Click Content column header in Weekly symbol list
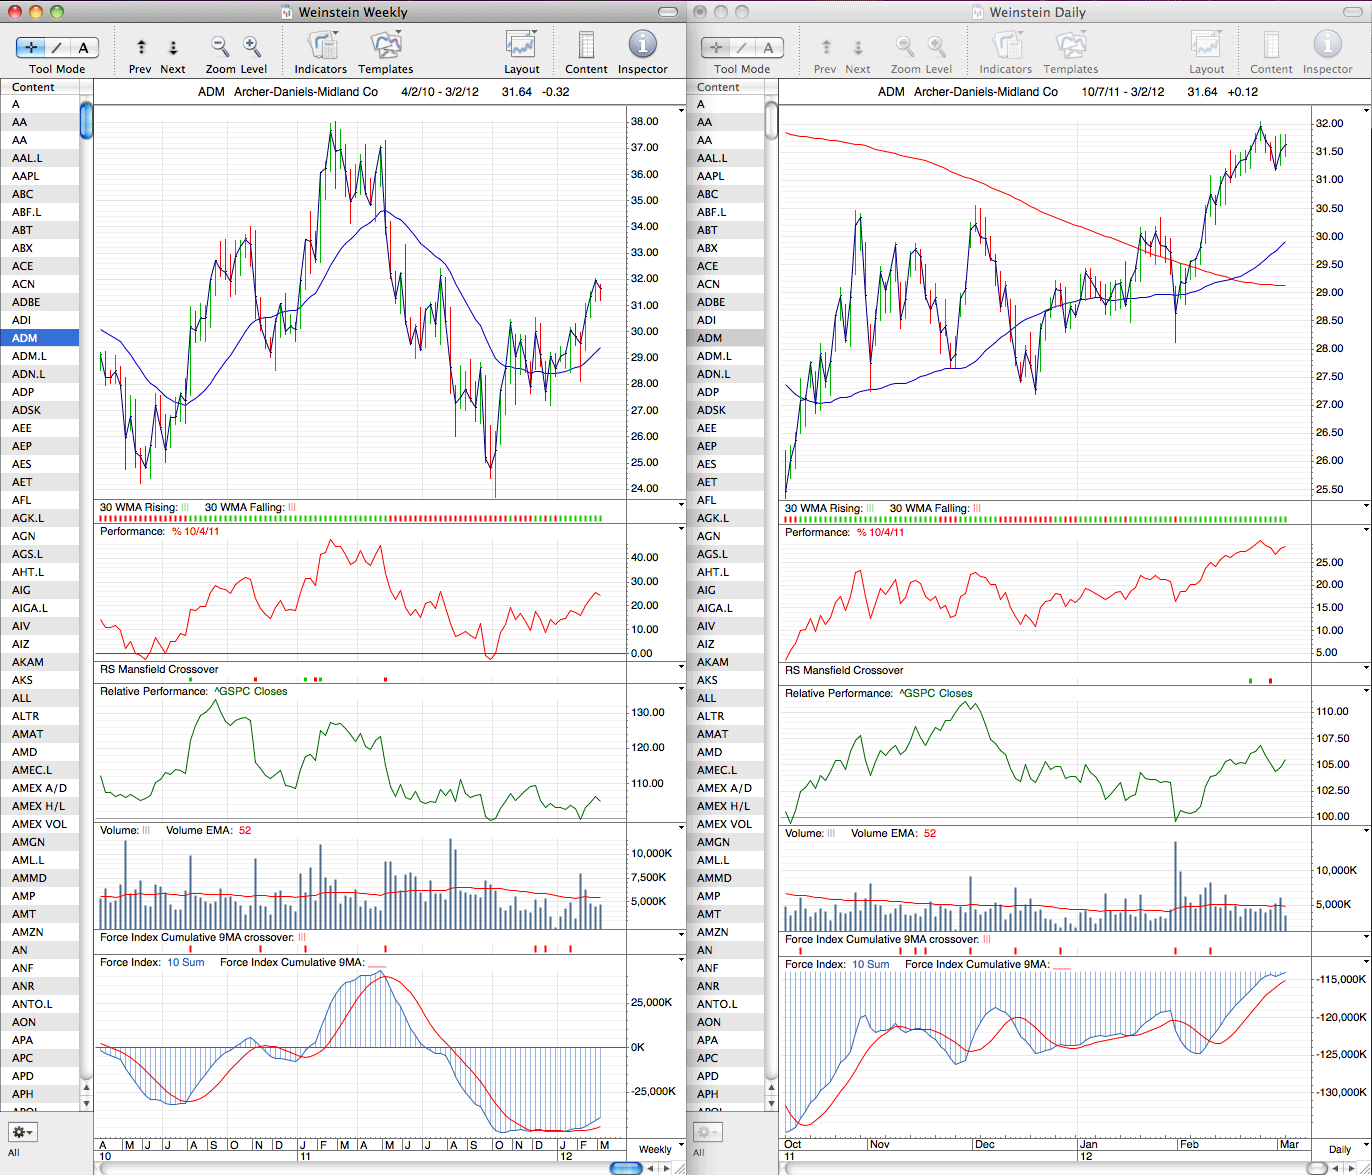Screen dimensions: 1372x1175 [40, 87]
